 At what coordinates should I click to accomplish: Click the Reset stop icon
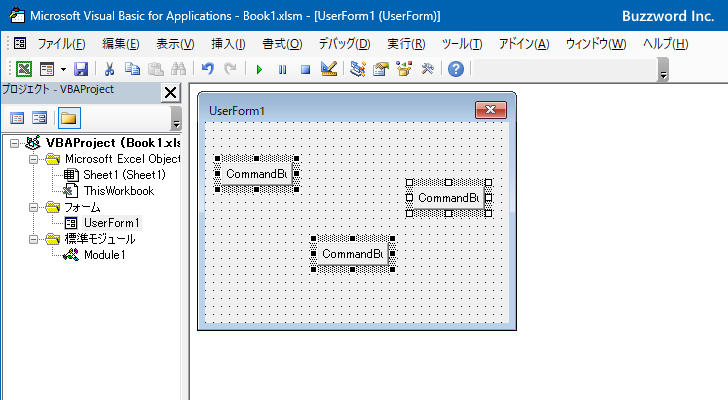tap(305, 70)
